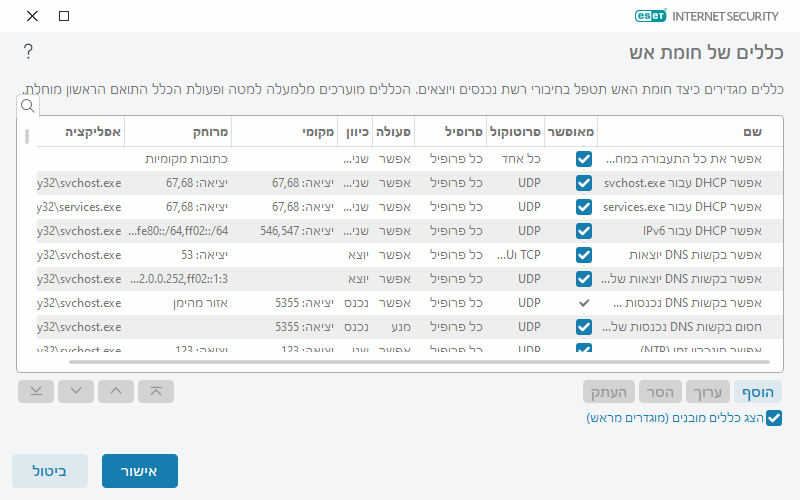Sort by 'פעולה' column header
The image size is (800, 500).
(393, 132)
